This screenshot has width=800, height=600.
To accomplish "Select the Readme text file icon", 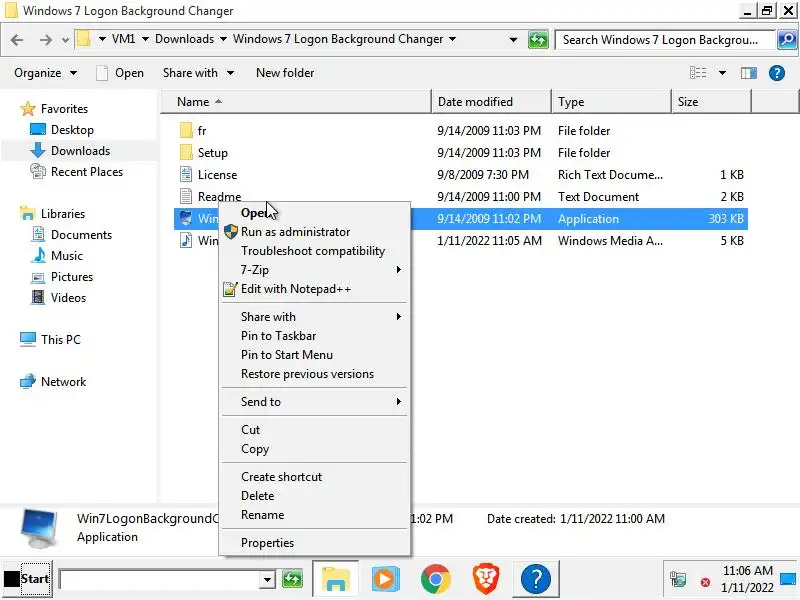I will point(186,196).
